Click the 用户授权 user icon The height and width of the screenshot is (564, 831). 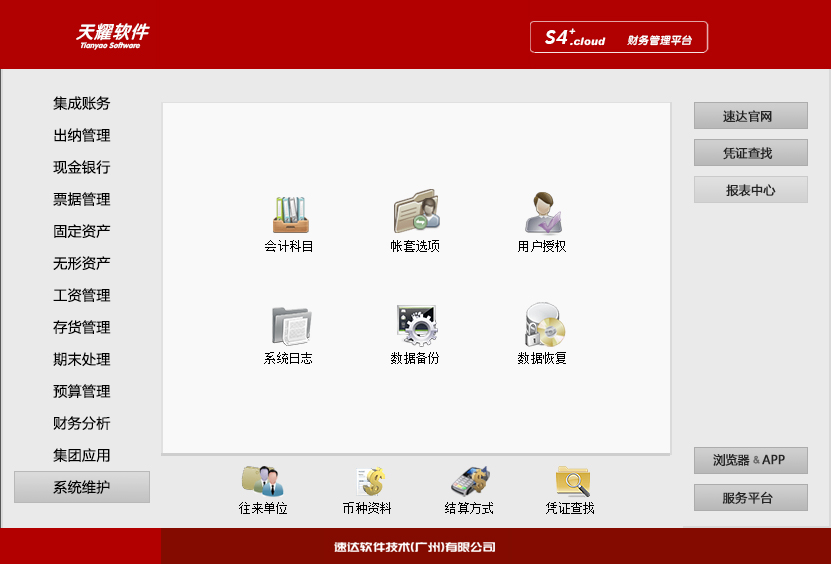coord(542,212)
